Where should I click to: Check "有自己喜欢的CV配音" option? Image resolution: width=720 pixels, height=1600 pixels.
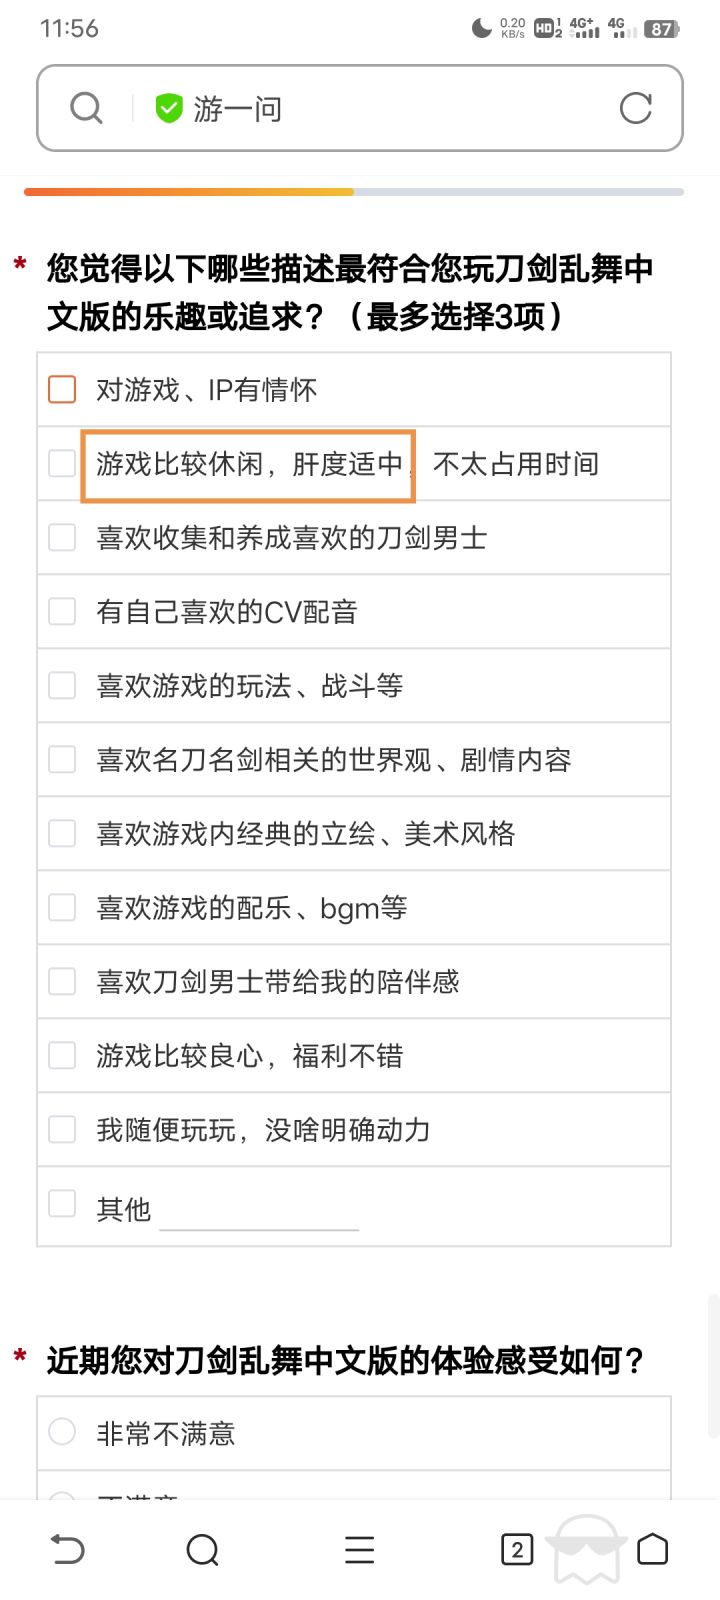pyautogui.click(x=62, y=611)
